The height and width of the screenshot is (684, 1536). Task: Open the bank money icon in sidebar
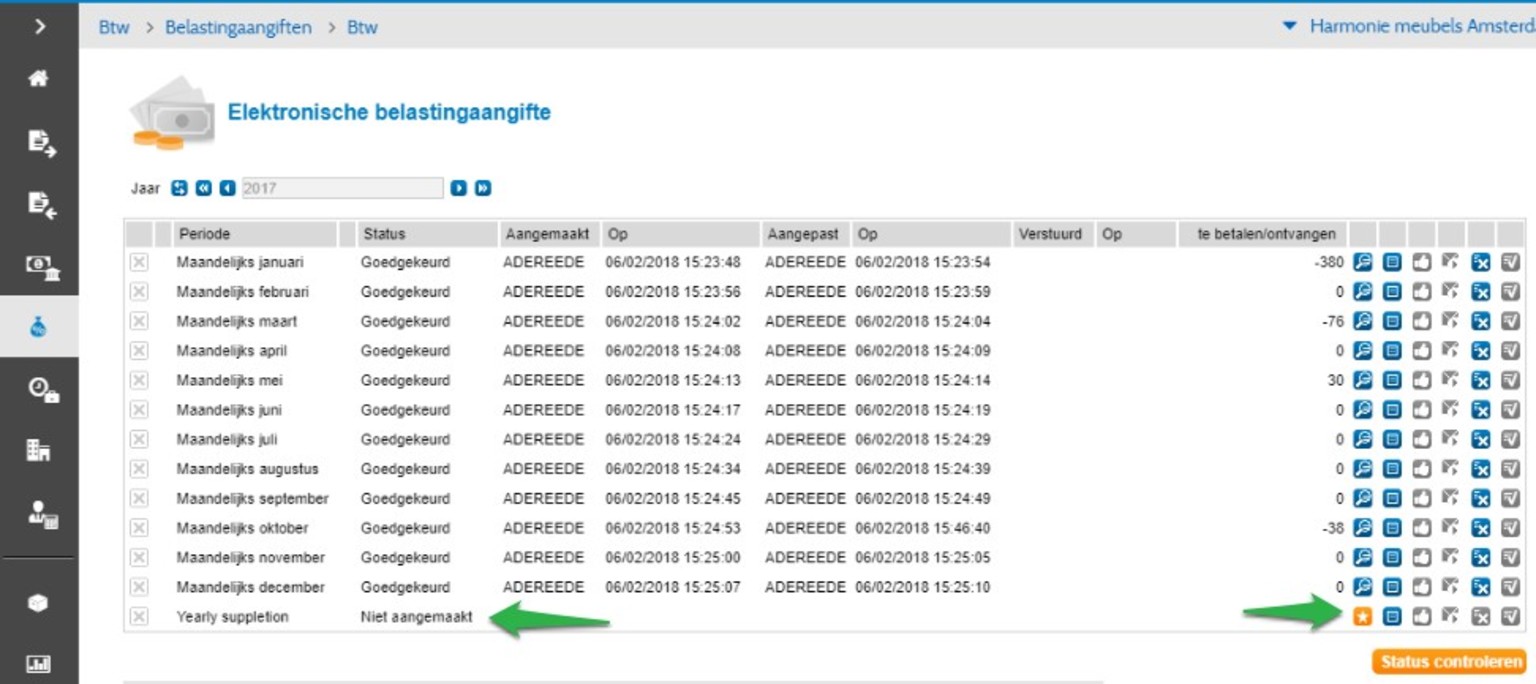pyautogui.click(x=39, y=266)
